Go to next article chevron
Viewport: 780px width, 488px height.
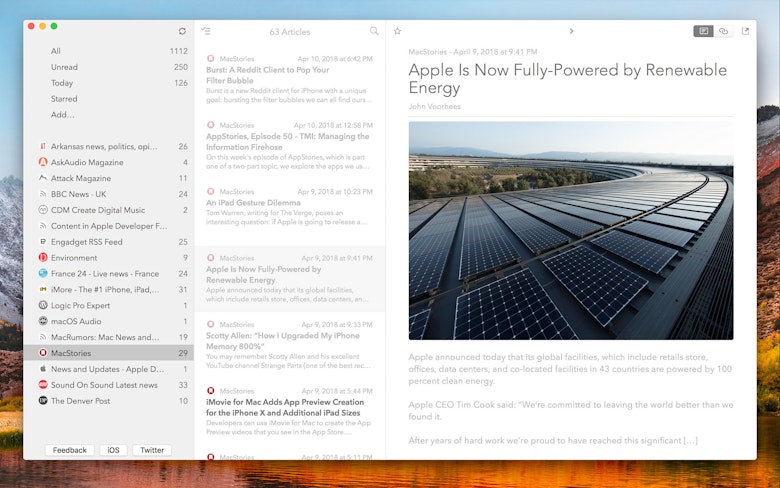[572, 31]
